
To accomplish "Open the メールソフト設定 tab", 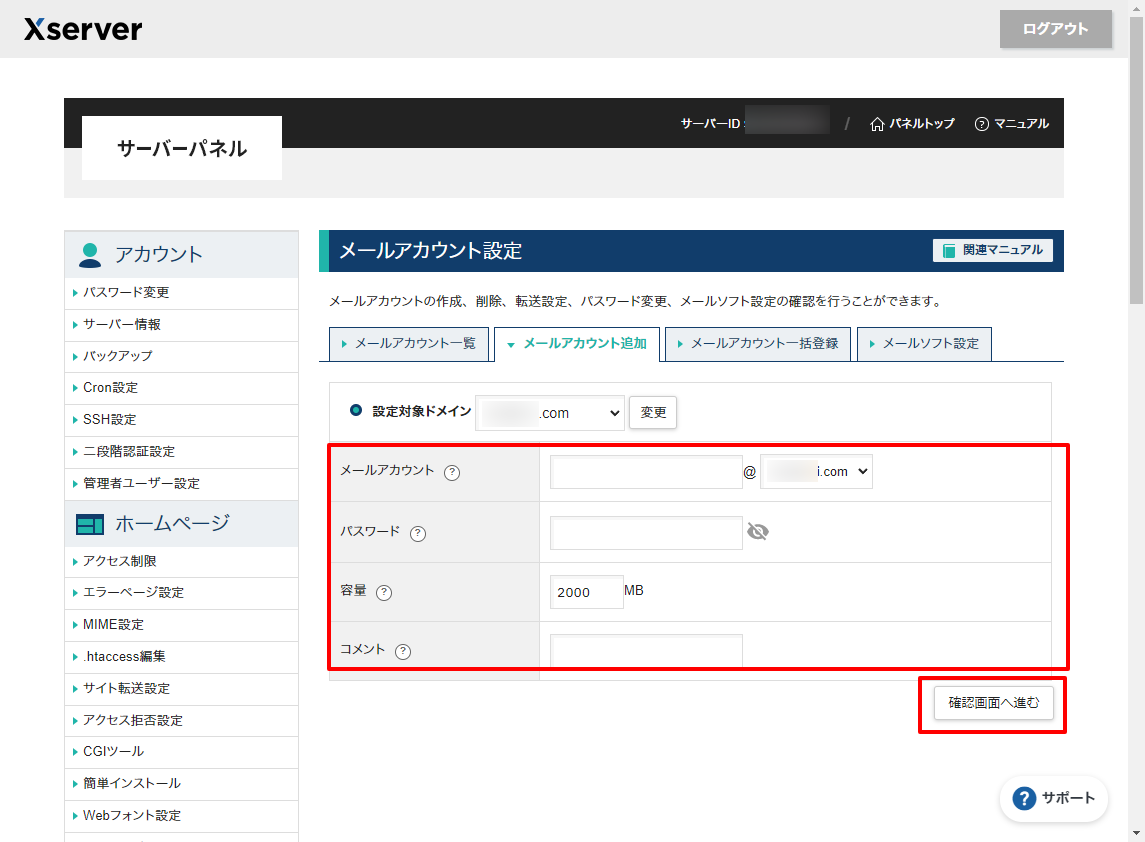I will tap(923, 343).
